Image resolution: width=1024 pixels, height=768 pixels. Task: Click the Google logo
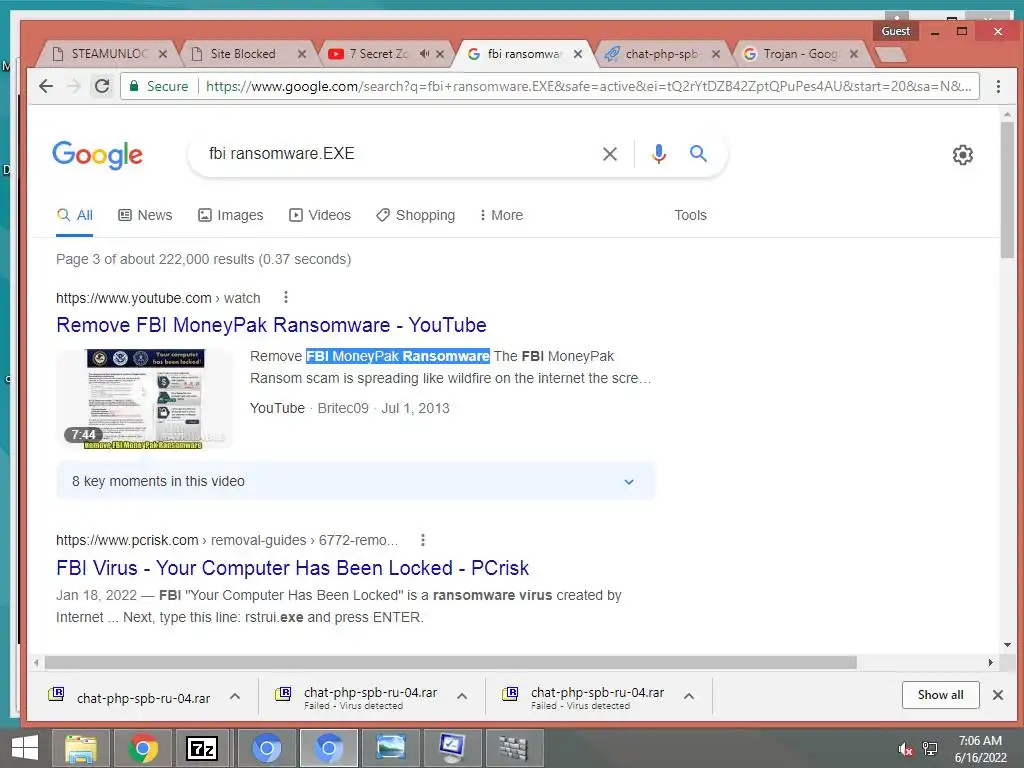pos(97,155)
